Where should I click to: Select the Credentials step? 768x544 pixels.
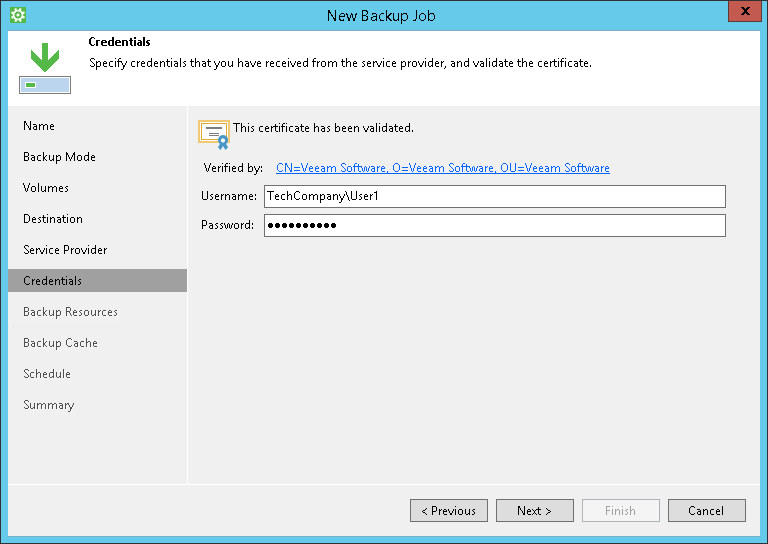pyautogui.click(x=53, y=281)
